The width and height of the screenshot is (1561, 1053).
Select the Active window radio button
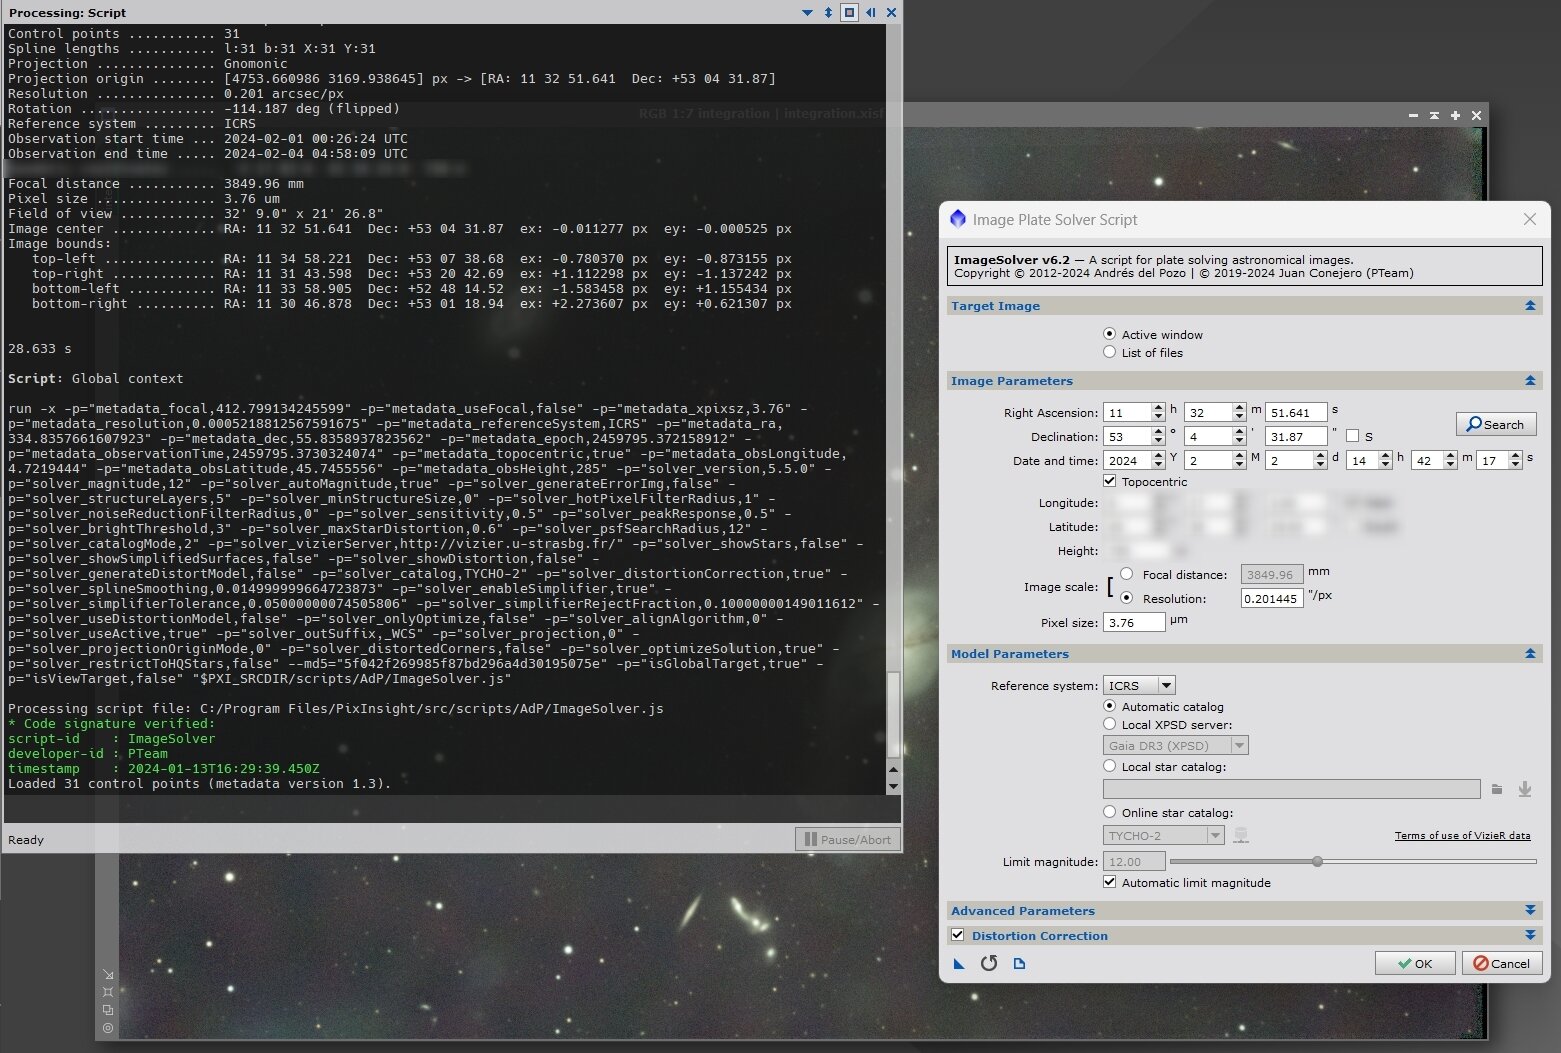(1110, 334)
